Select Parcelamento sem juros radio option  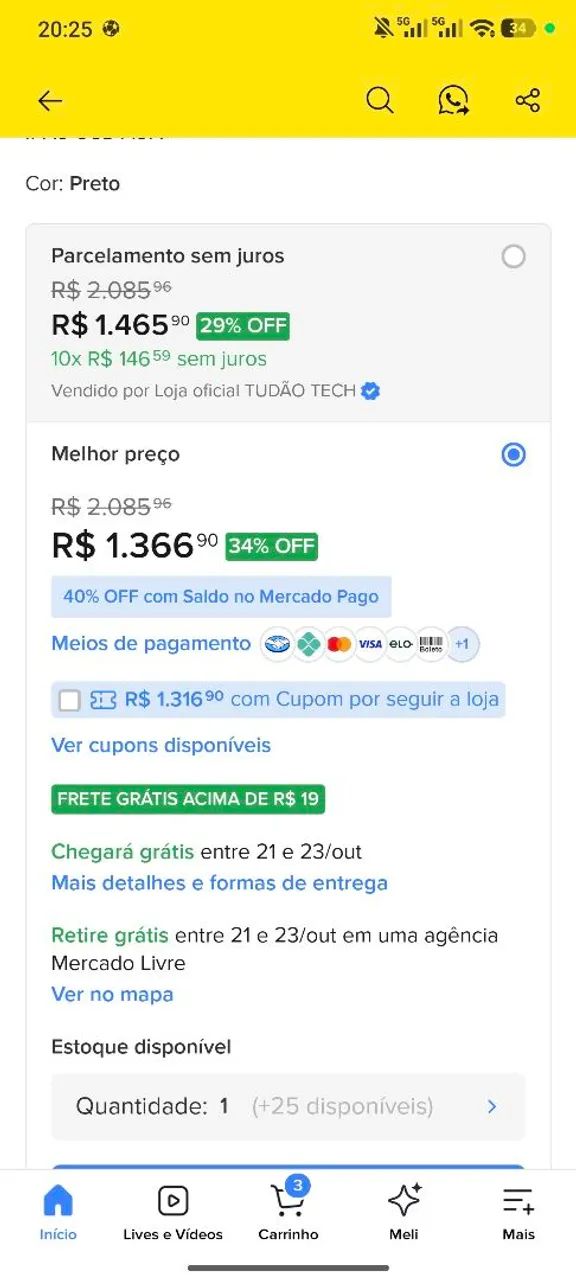513,257
